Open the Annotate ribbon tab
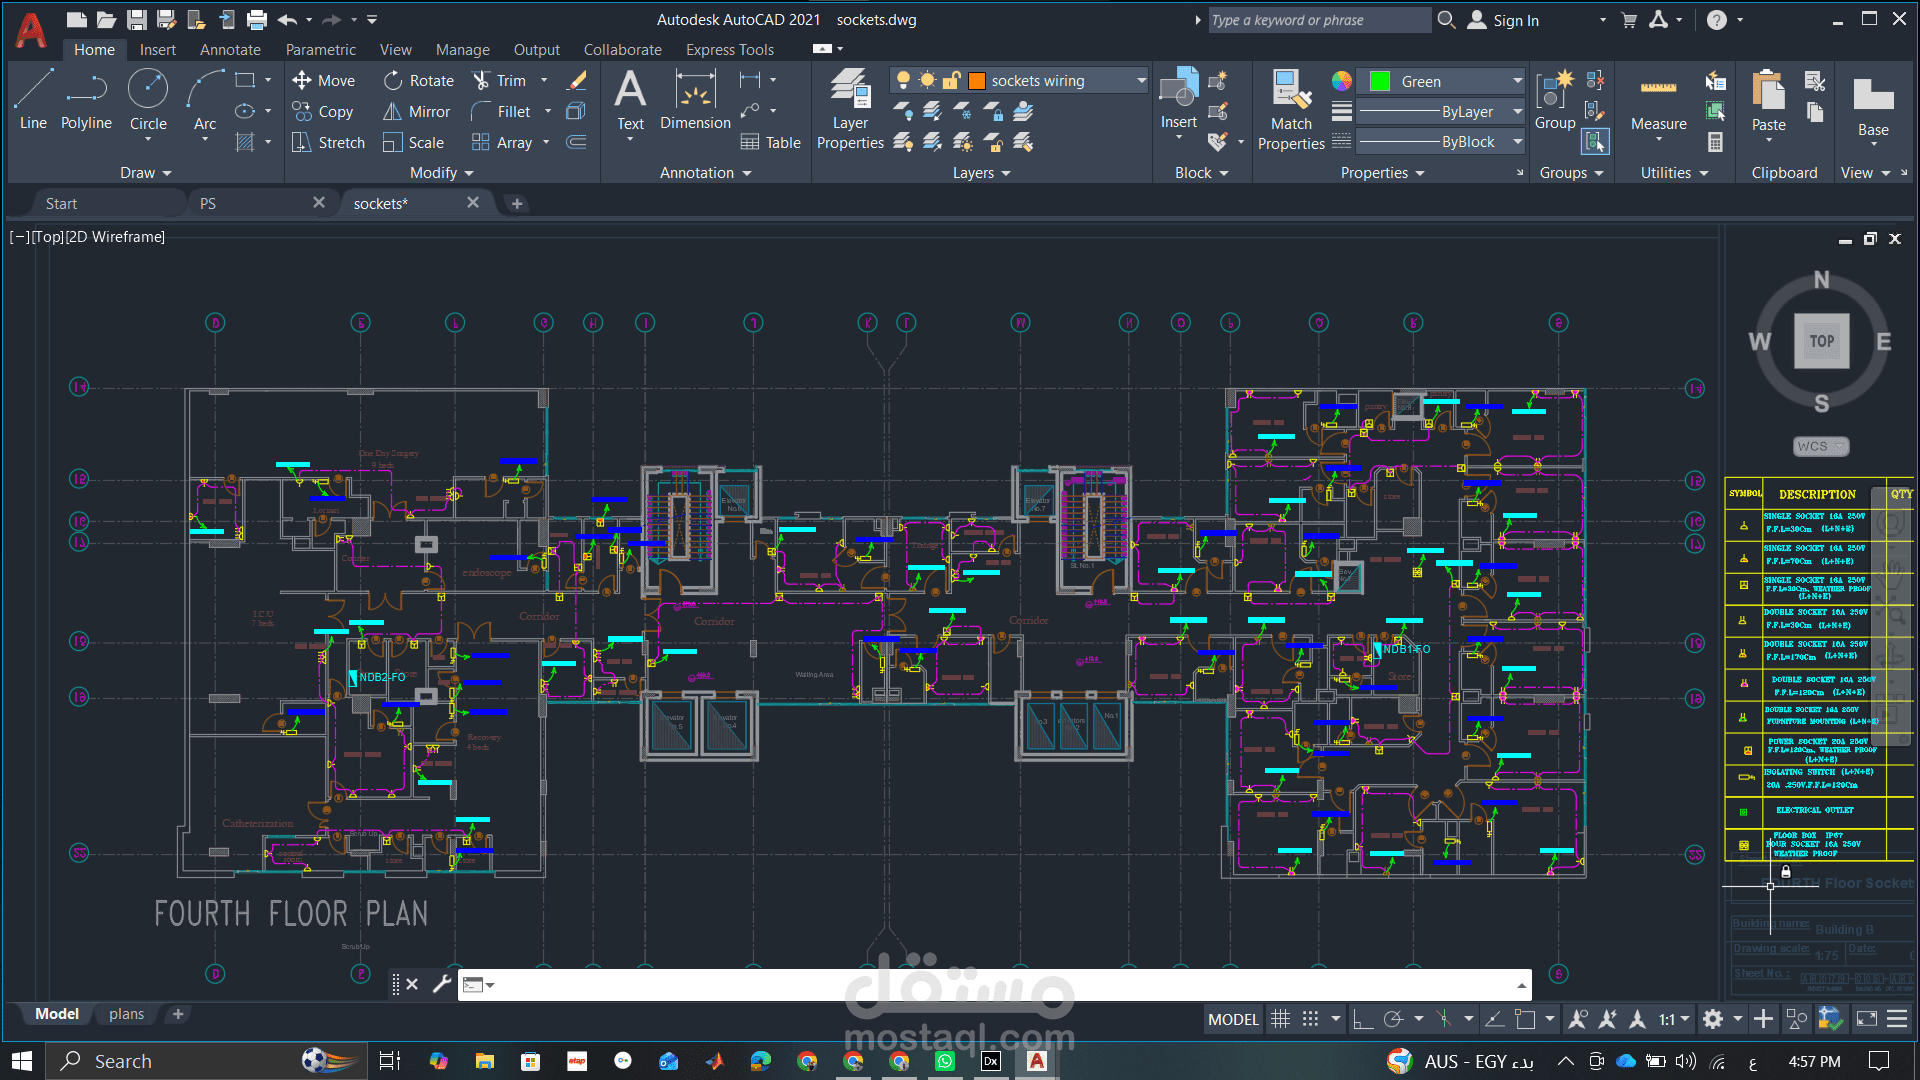This screenshot has height=1080, width=1920. pyautogui.click(x=230, y=49)
